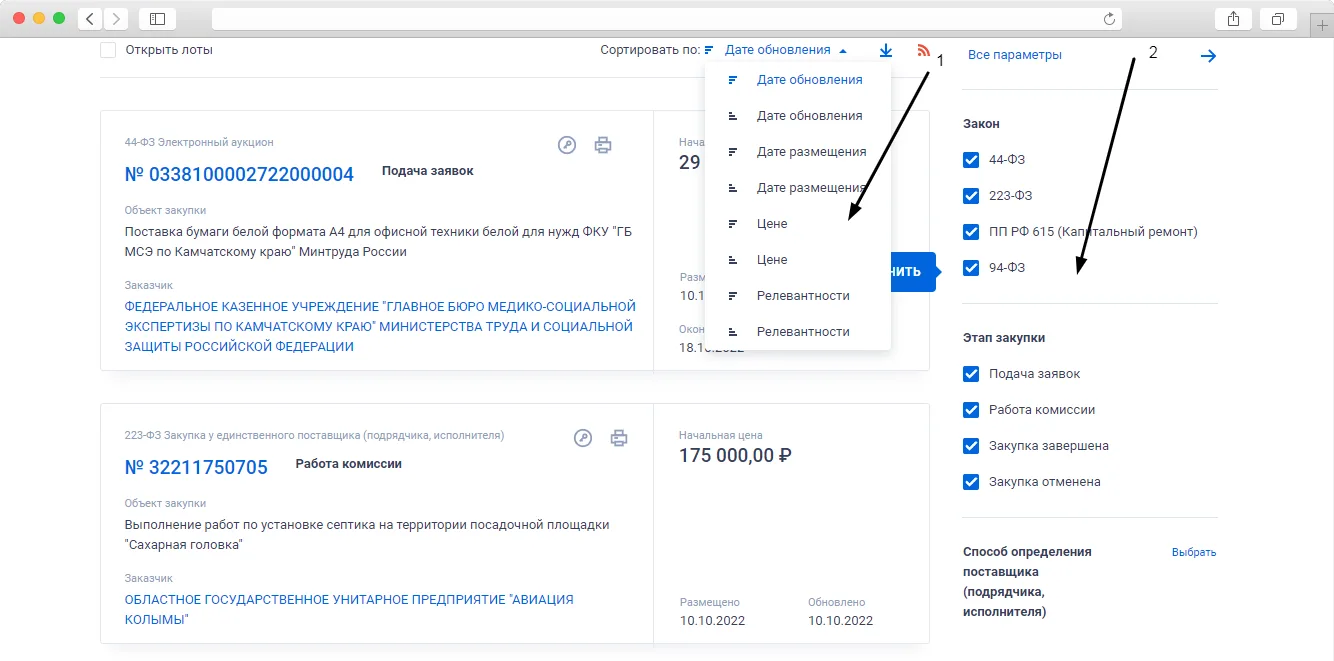
Task: Click the Safari forward navigation arrow
Action: (116, 19)
